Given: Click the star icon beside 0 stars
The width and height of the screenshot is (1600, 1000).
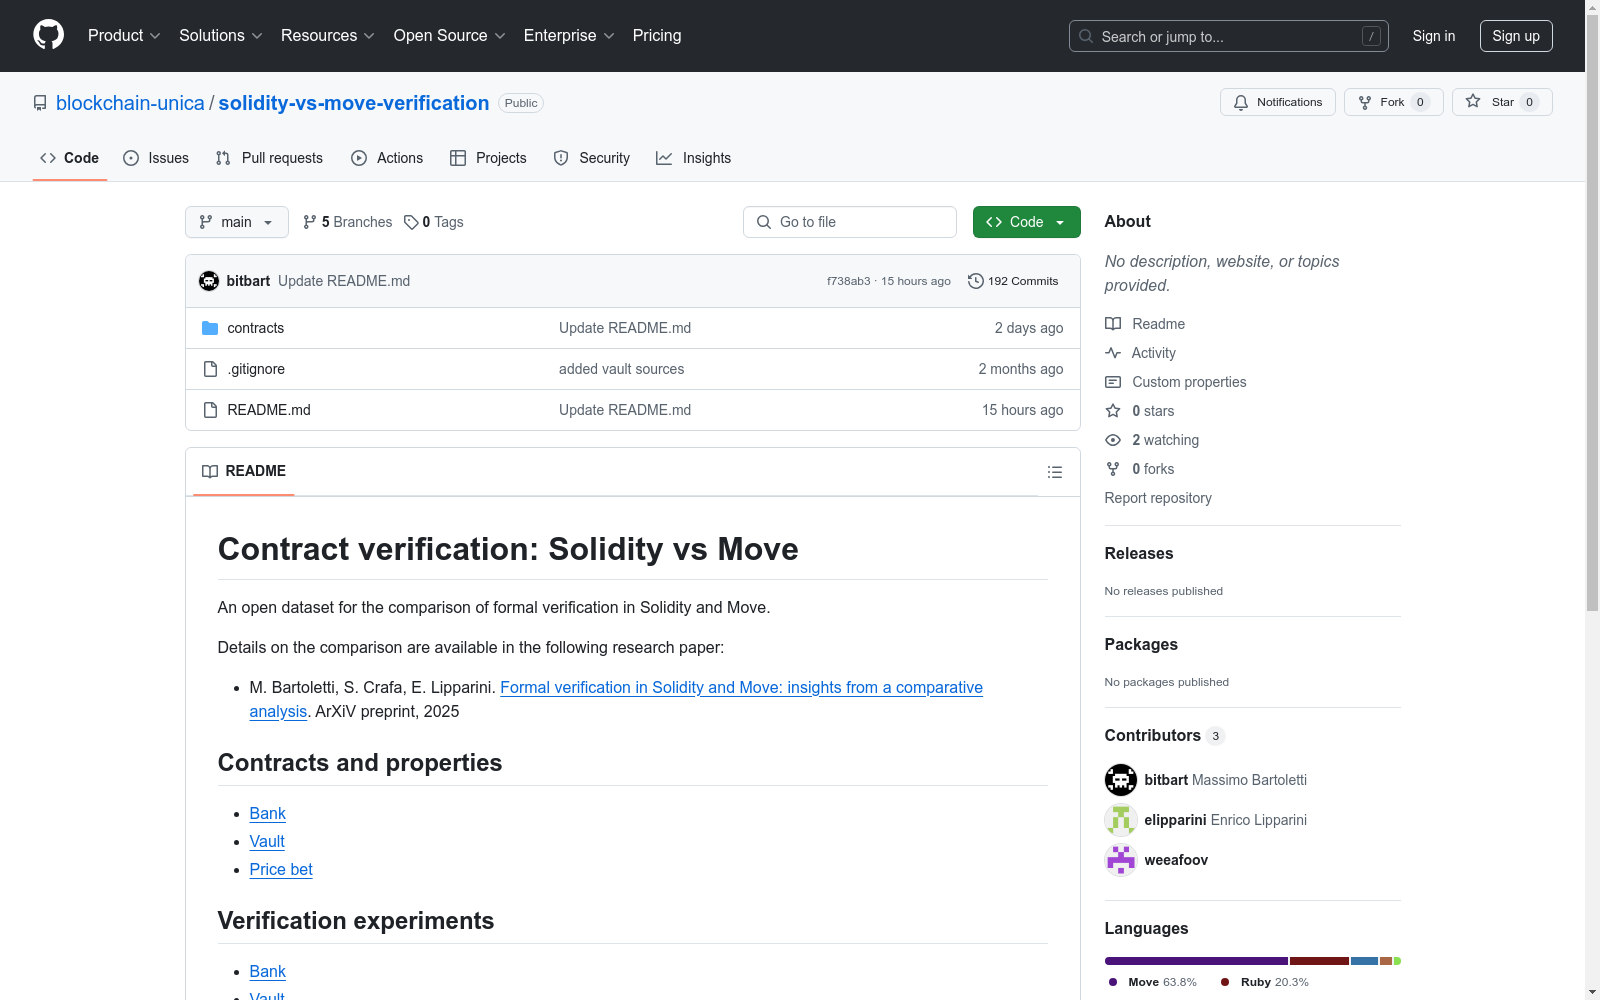Looking at the screenshot, I should [x=1113, y=411].
